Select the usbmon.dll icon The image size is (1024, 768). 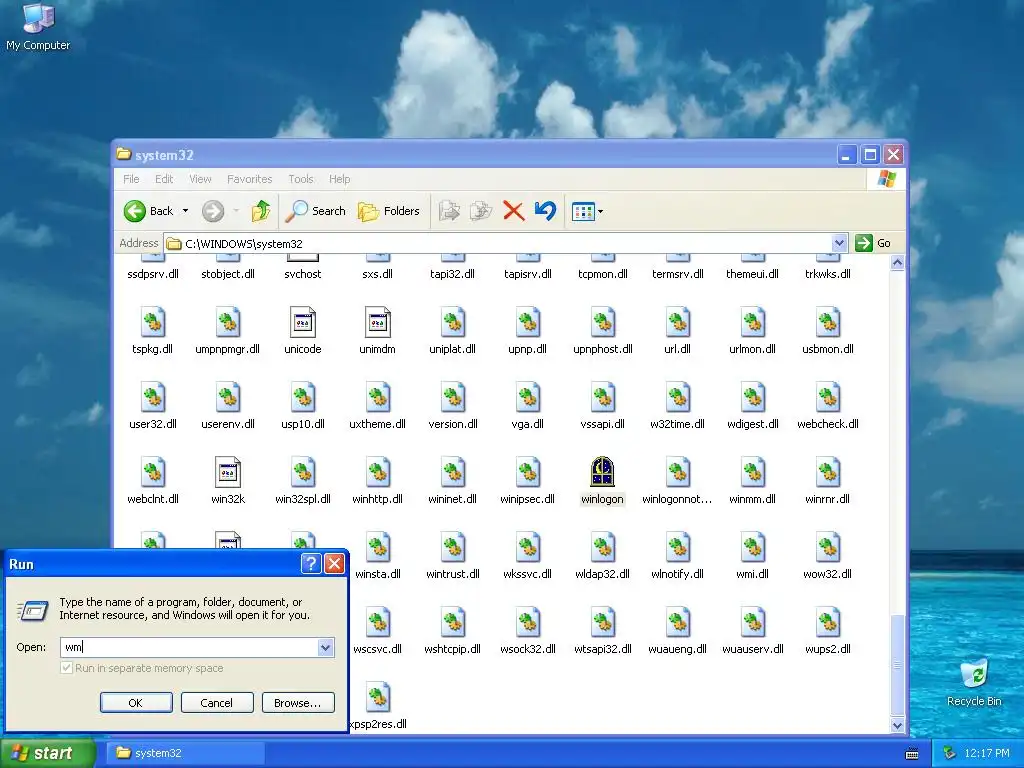tap(827, 323)
